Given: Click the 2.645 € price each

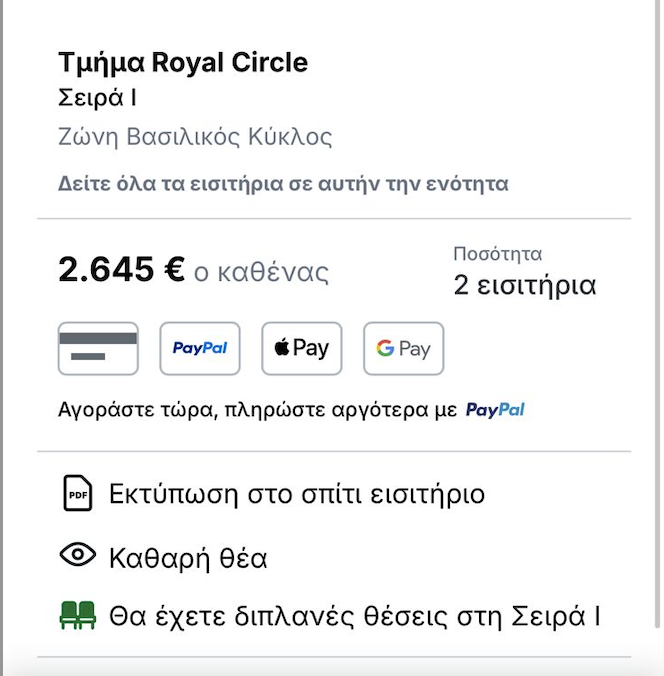Looking at the screenshot, I should point(121,270).
